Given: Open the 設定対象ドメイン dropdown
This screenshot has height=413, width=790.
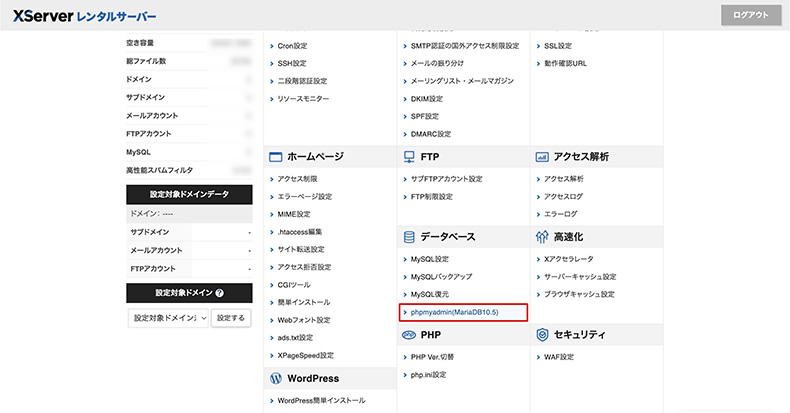Looking at the screenshot, I should [167, 317].
